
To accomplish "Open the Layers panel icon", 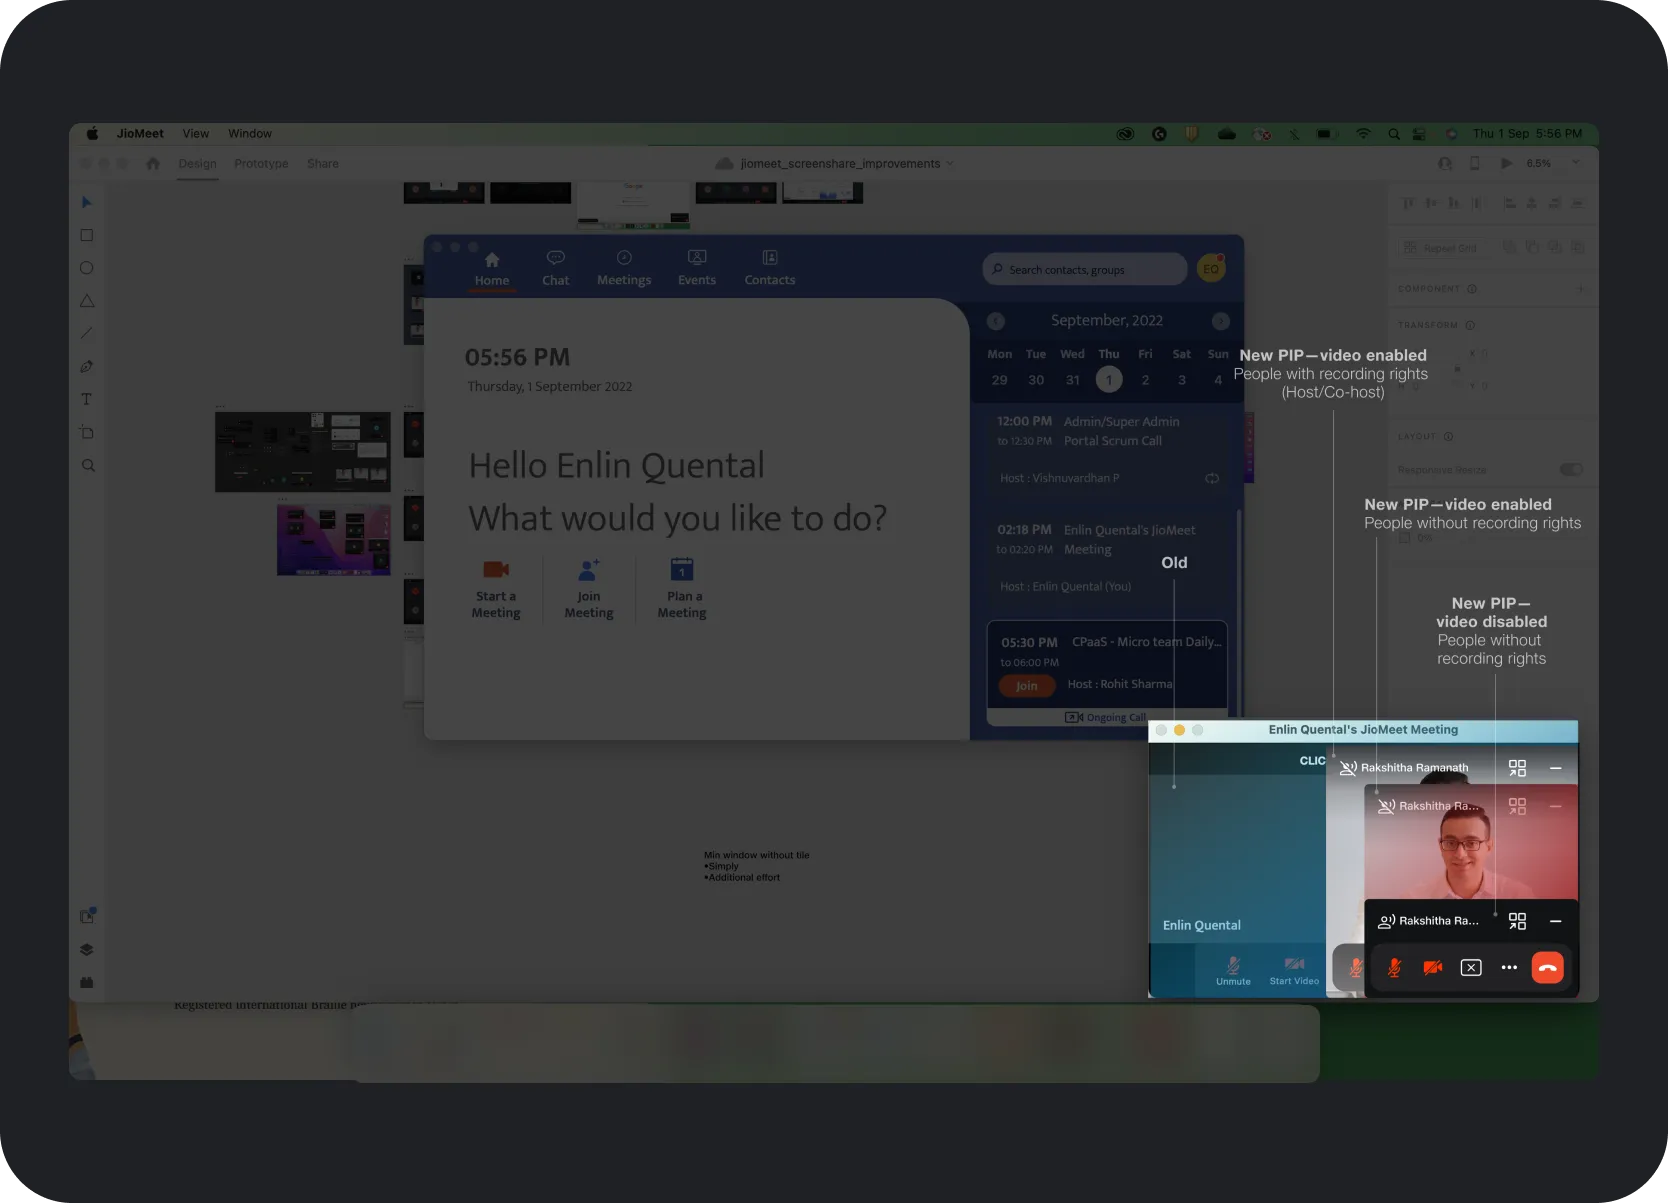I will pos(86,949).
